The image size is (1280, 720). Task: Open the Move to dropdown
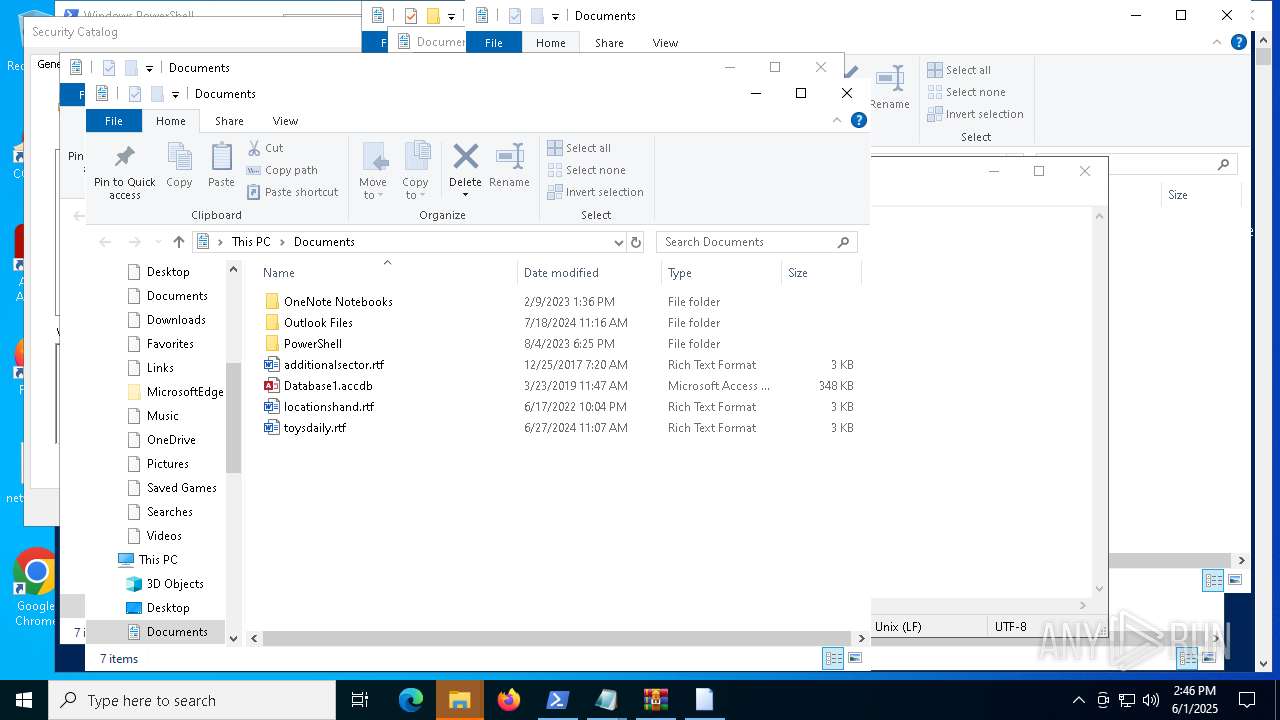pos(373,171)
